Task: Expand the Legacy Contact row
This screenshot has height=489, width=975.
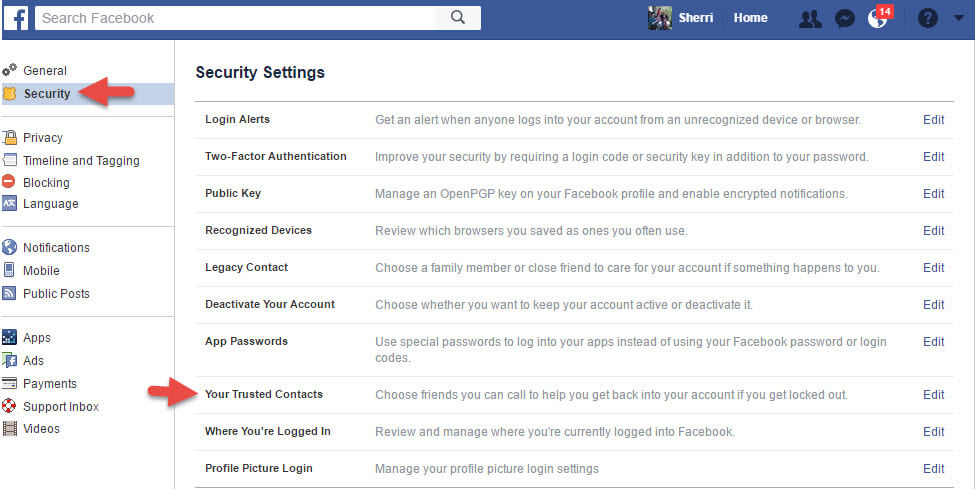Action: pos(574,268)
